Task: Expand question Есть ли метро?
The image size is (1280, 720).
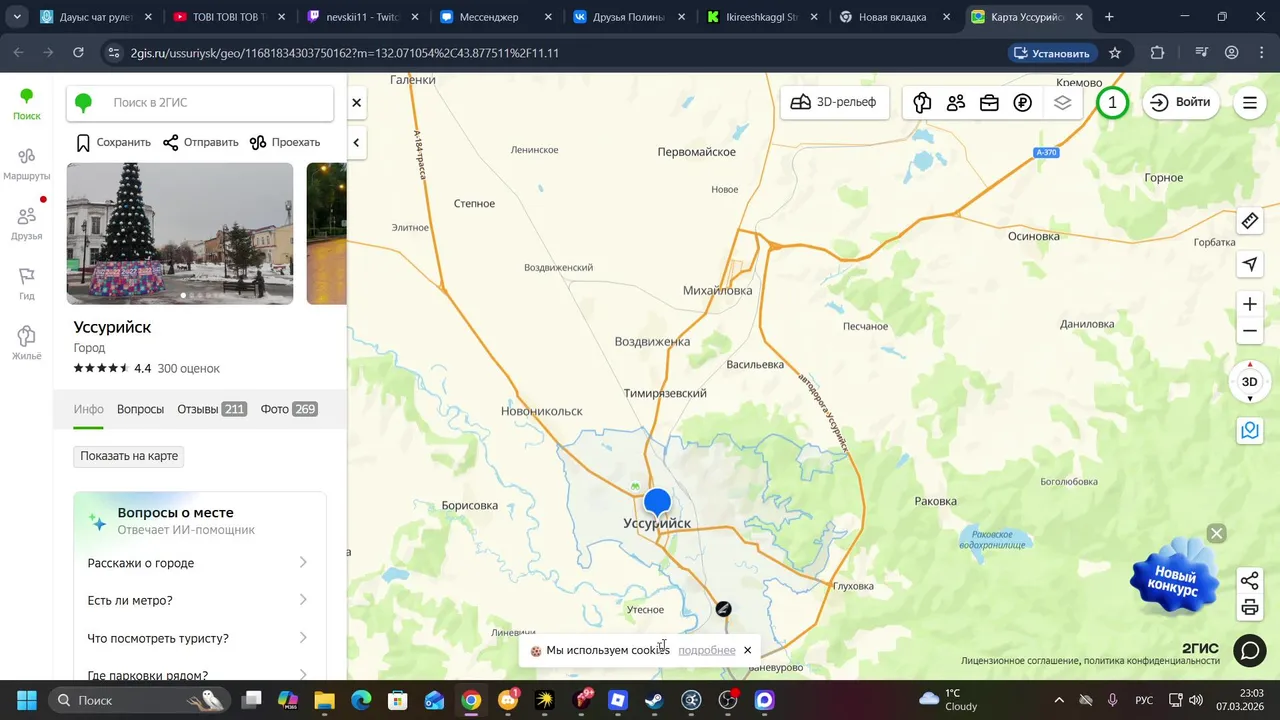Action: [199, 600]
